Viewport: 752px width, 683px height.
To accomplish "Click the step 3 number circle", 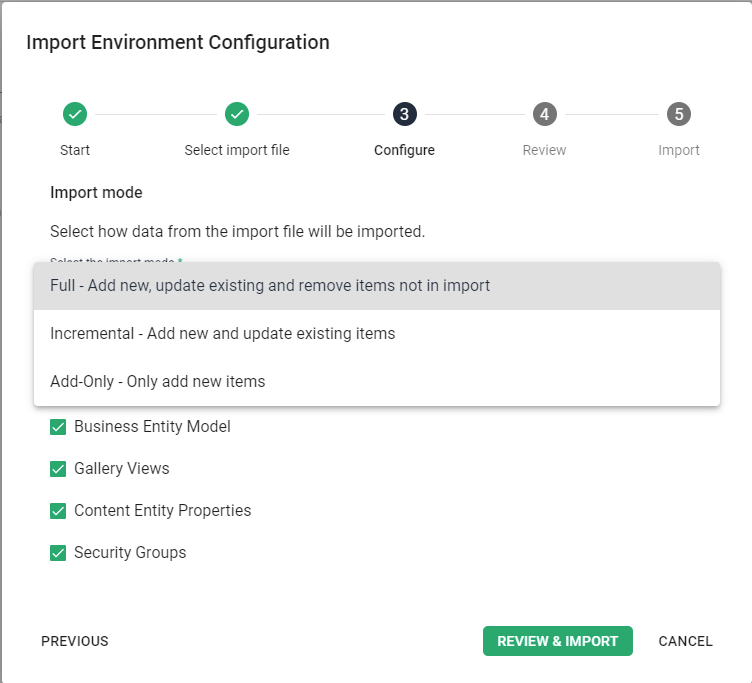I will pos(404,114).
